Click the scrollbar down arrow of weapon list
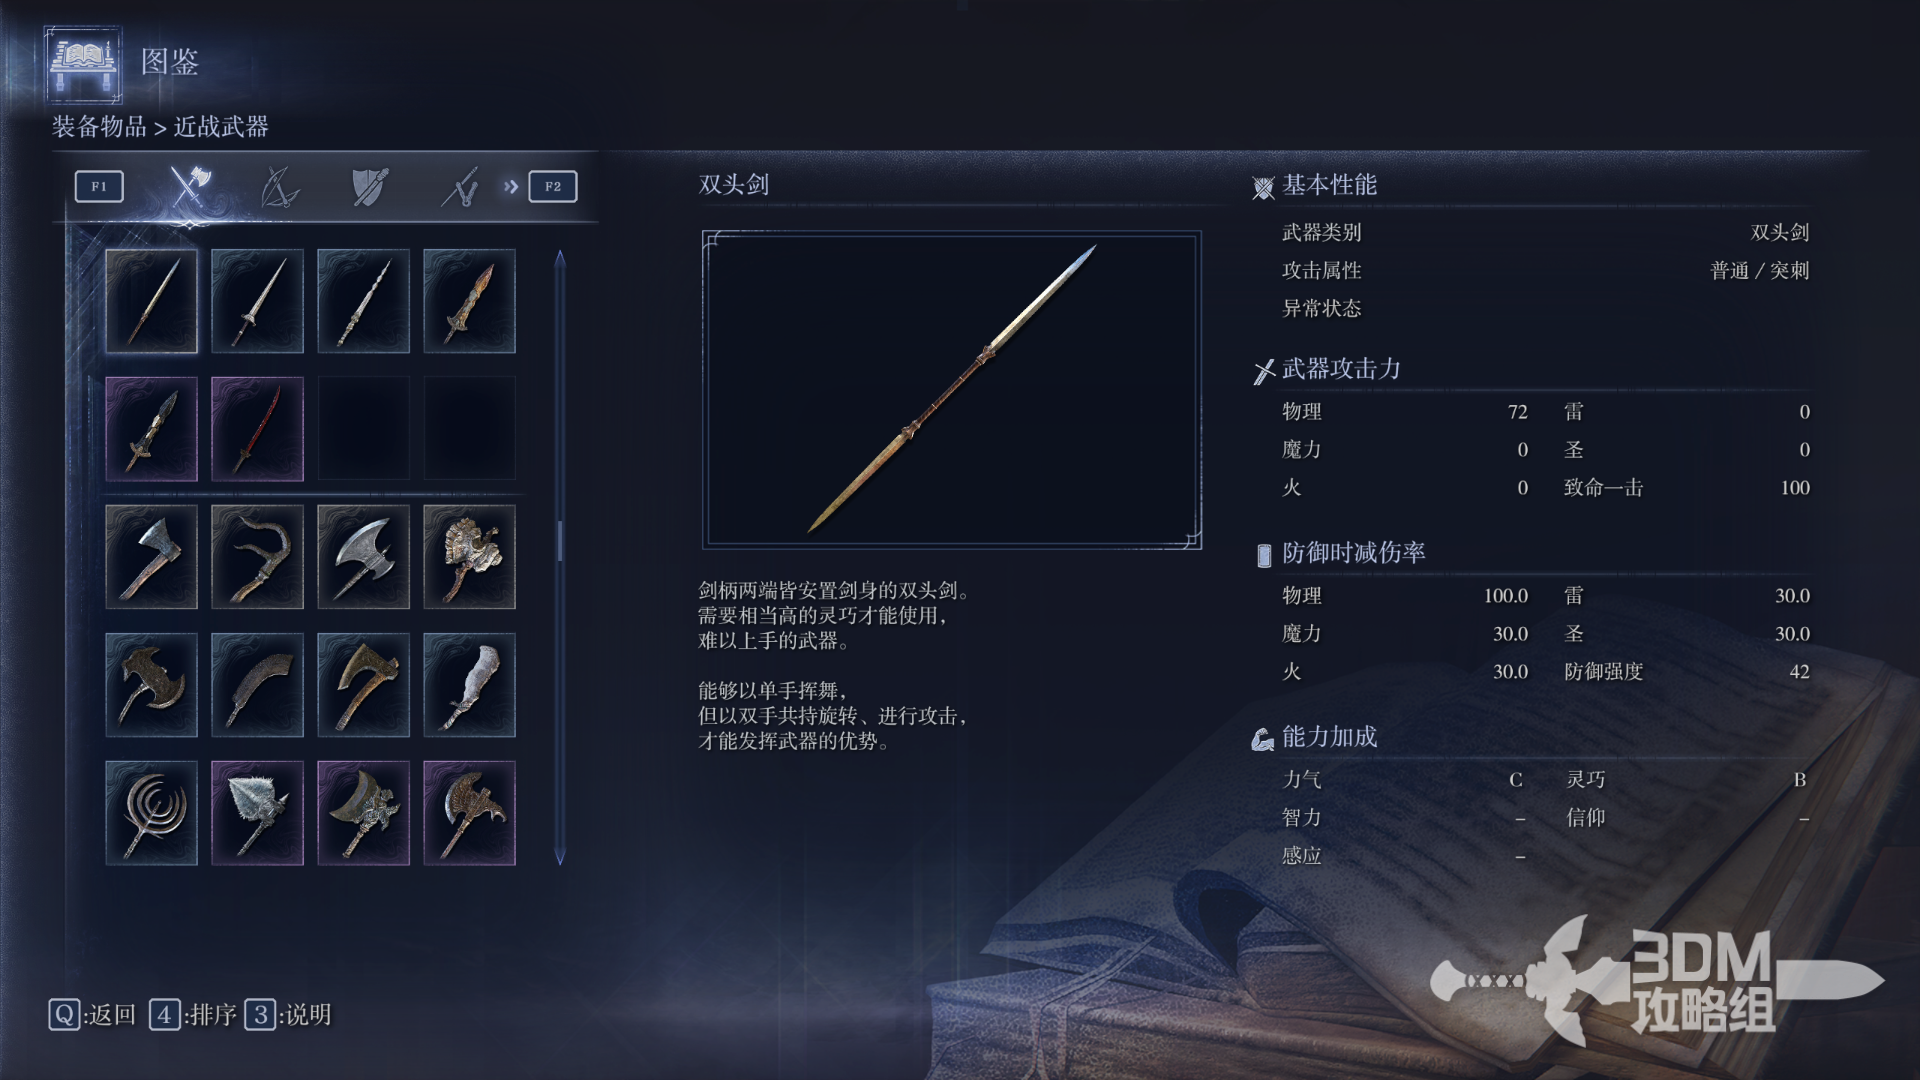 [560, 856]
